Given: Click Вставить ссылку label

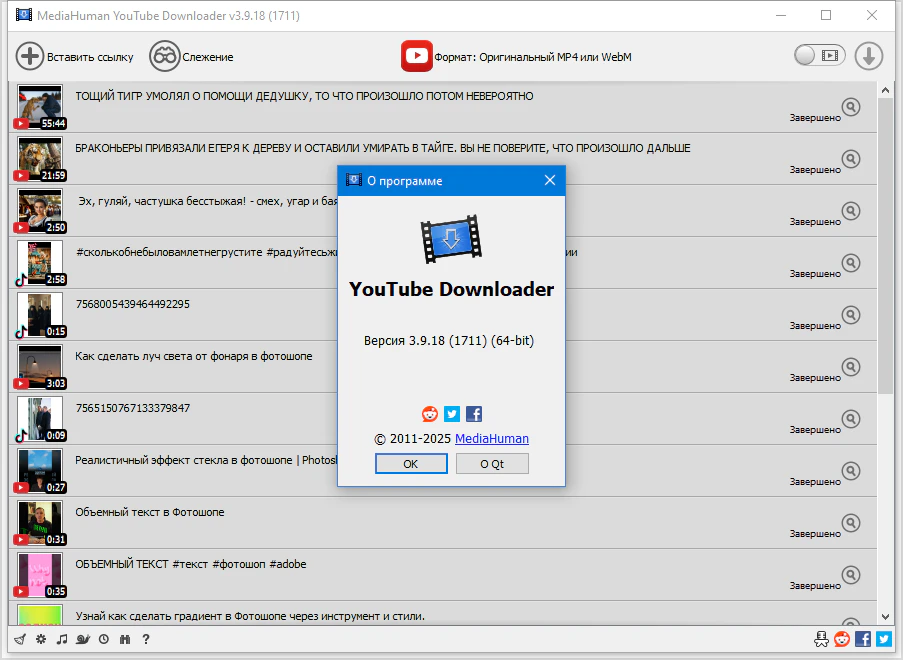Looking at the screenshot, I should [90, 57].
